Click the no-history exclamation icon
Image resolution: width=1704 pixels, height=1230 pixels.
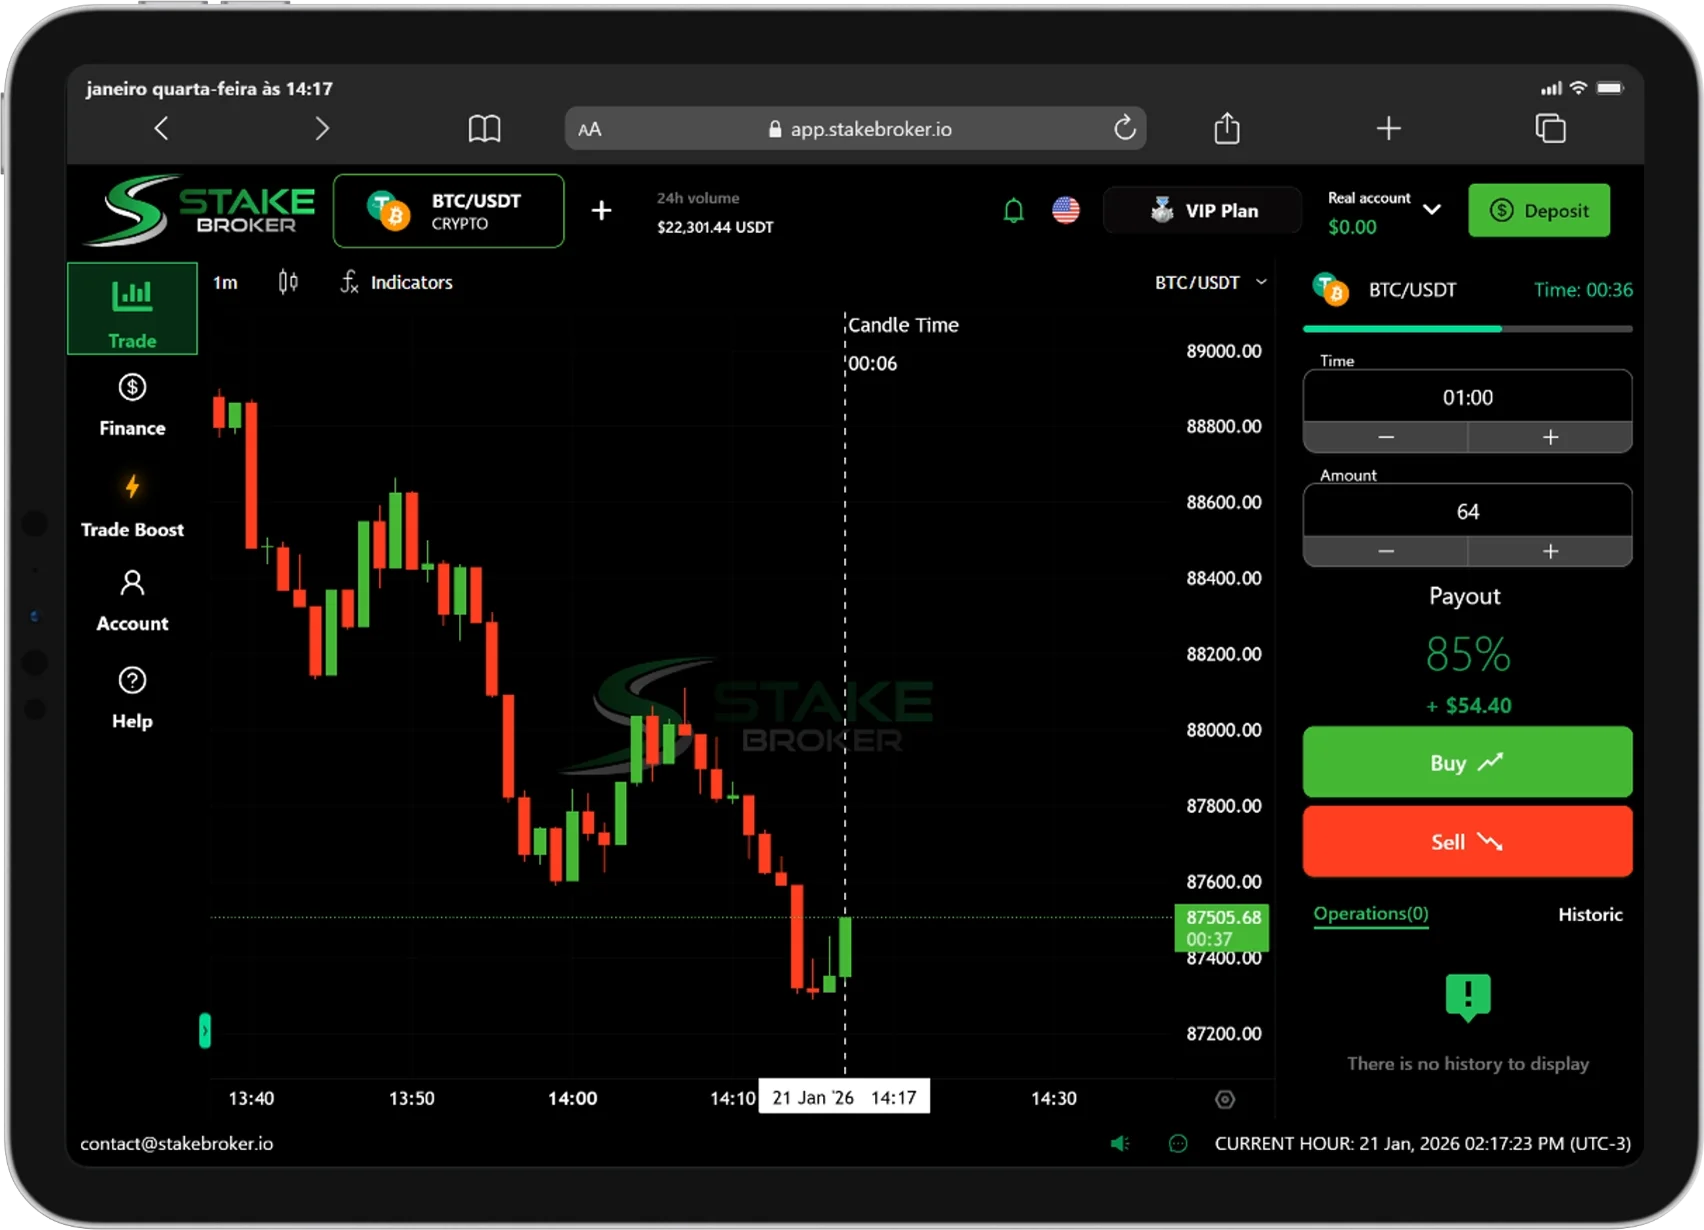pyautogui.click(x=1468, y=997)
